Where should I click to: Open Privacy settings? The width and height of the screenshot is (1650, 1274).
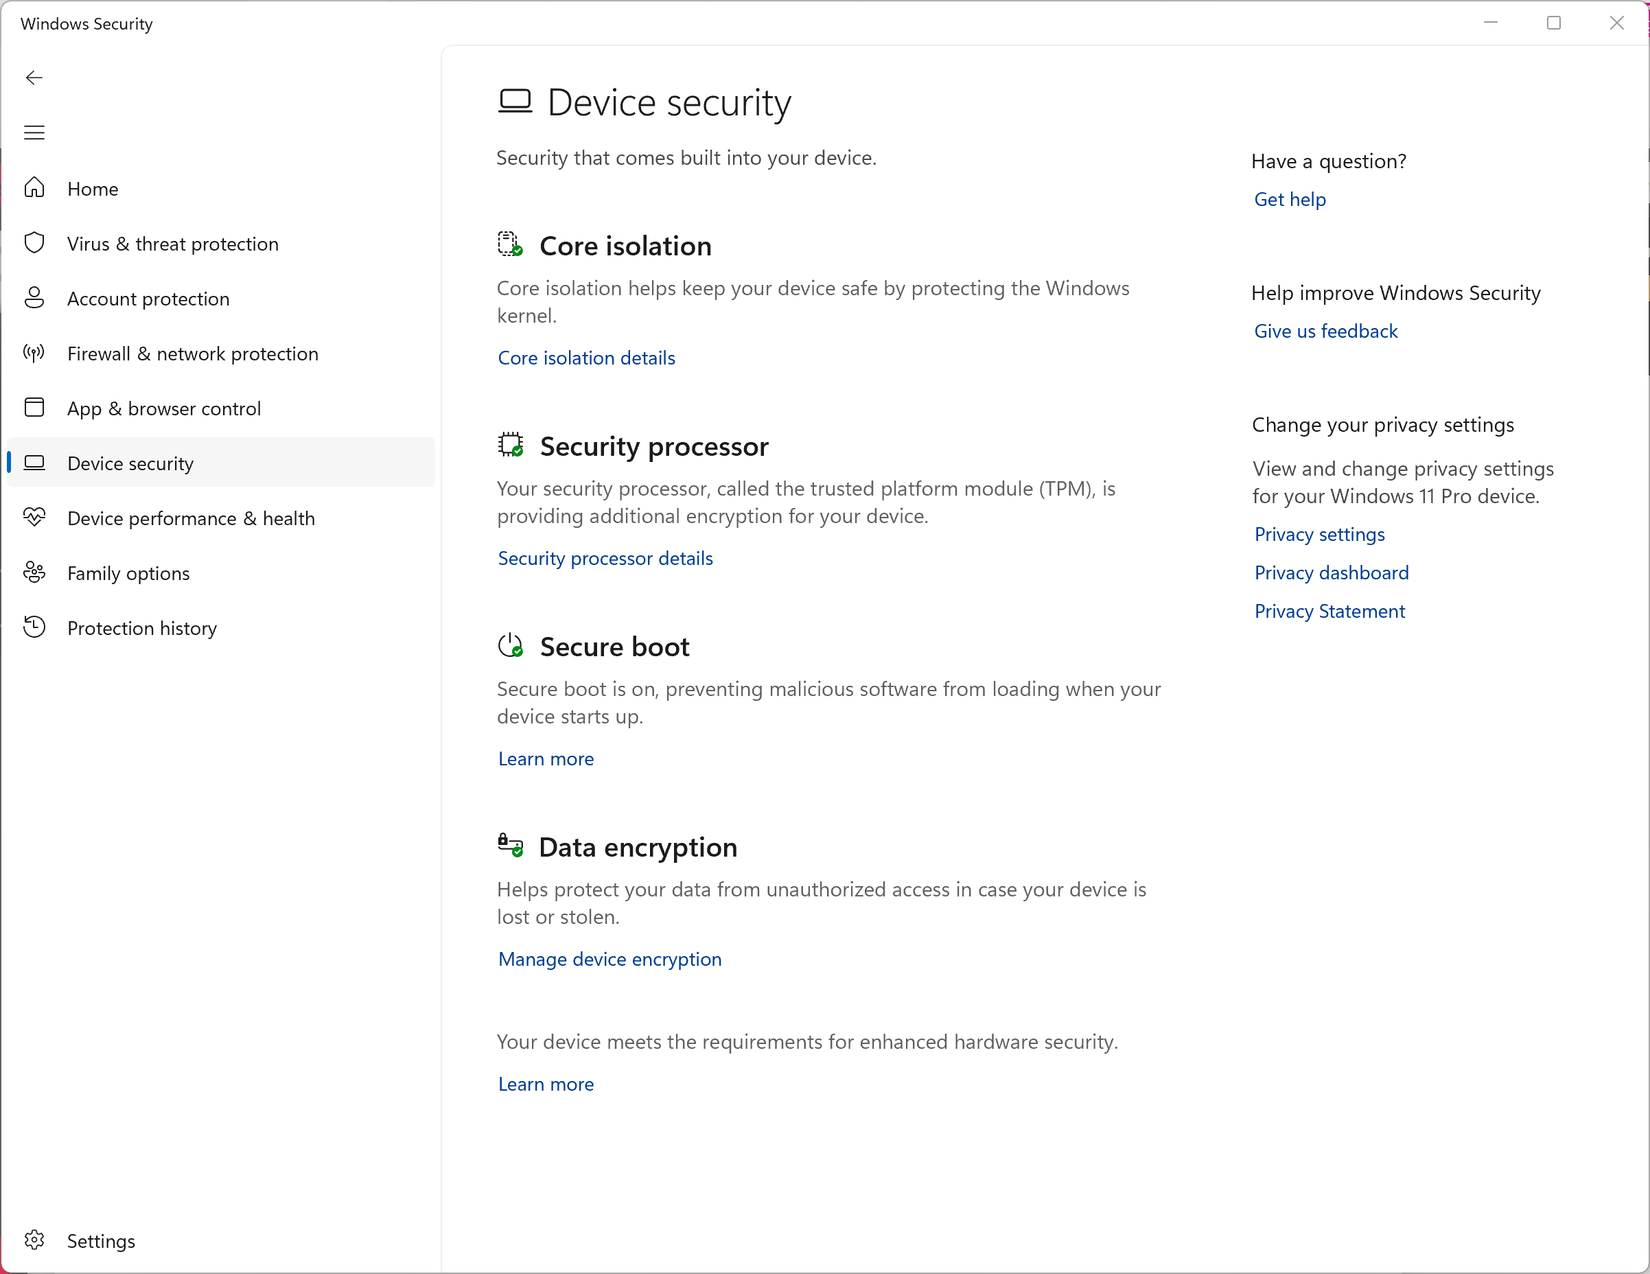pyautogui.click(x=1319, y=535)
